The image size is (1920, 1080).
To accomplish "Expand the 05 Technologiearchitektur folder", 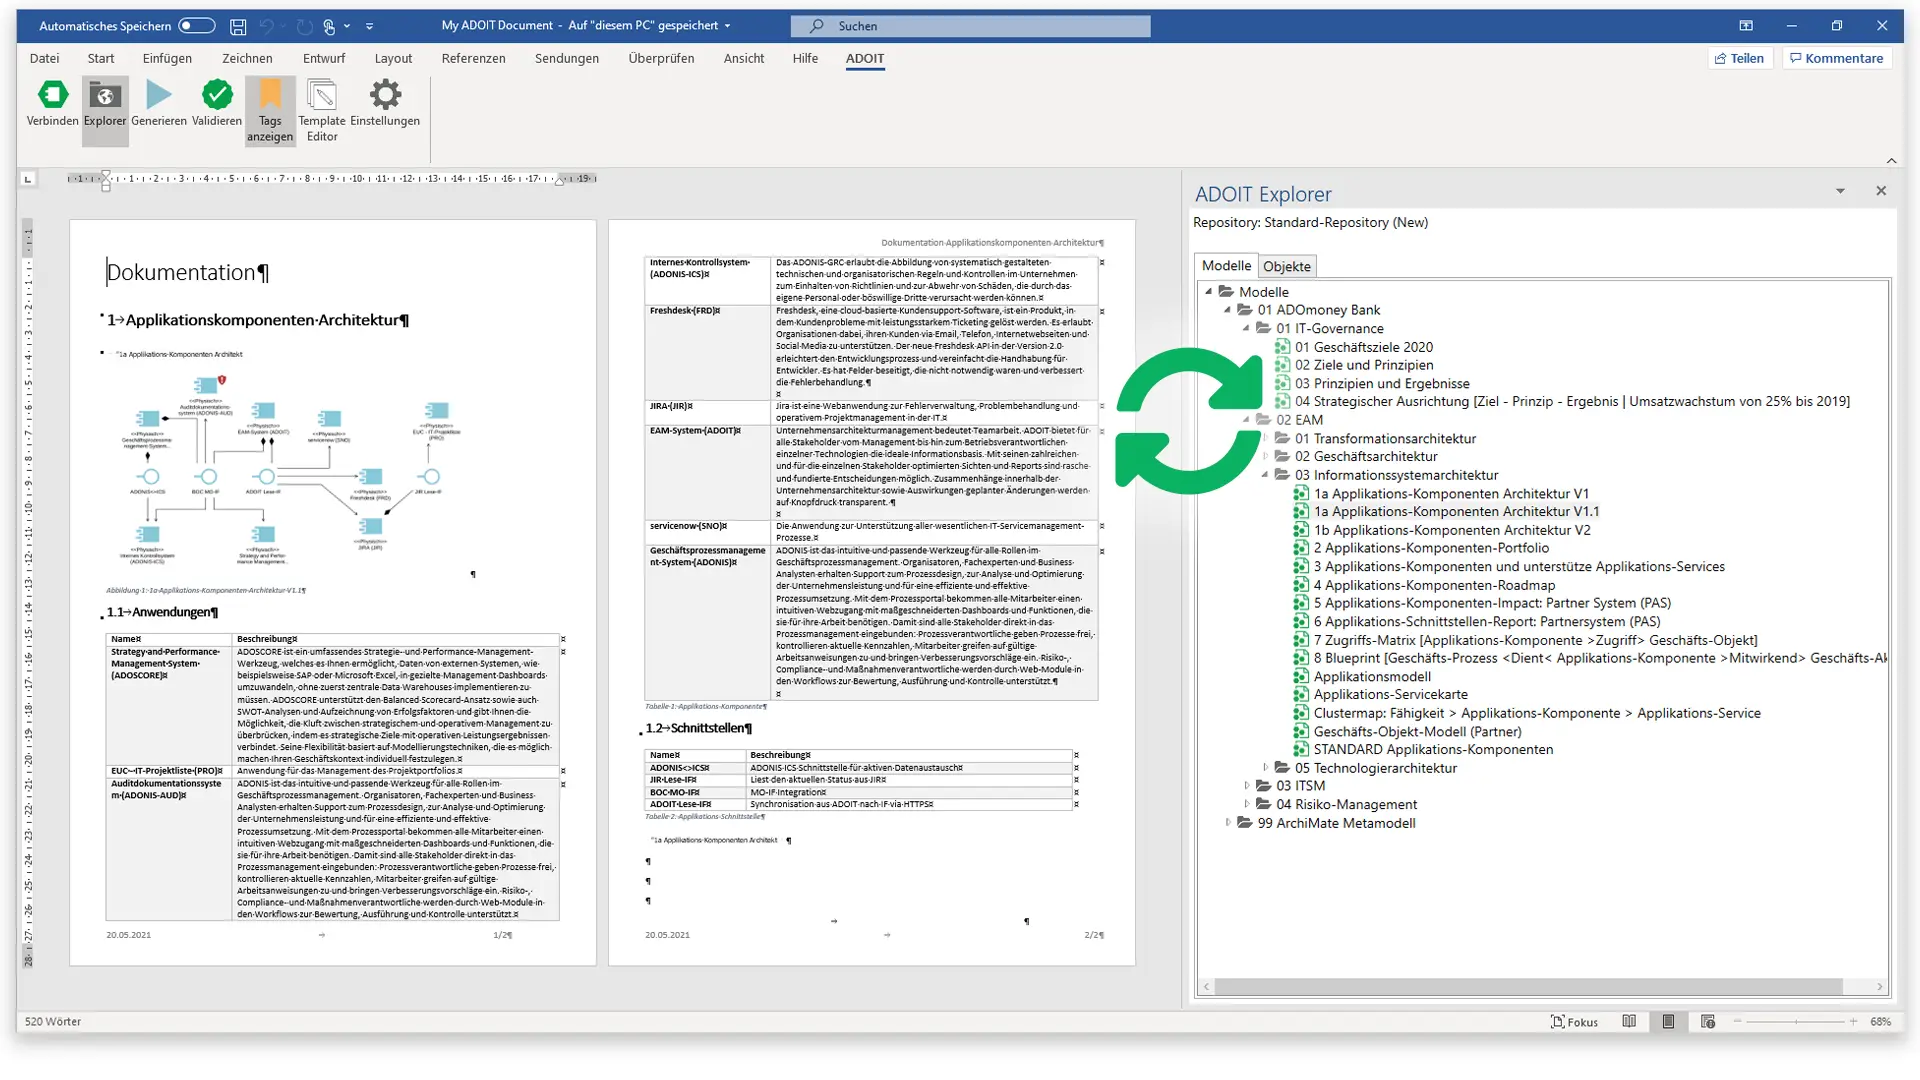I will [x=1265, y=768].
